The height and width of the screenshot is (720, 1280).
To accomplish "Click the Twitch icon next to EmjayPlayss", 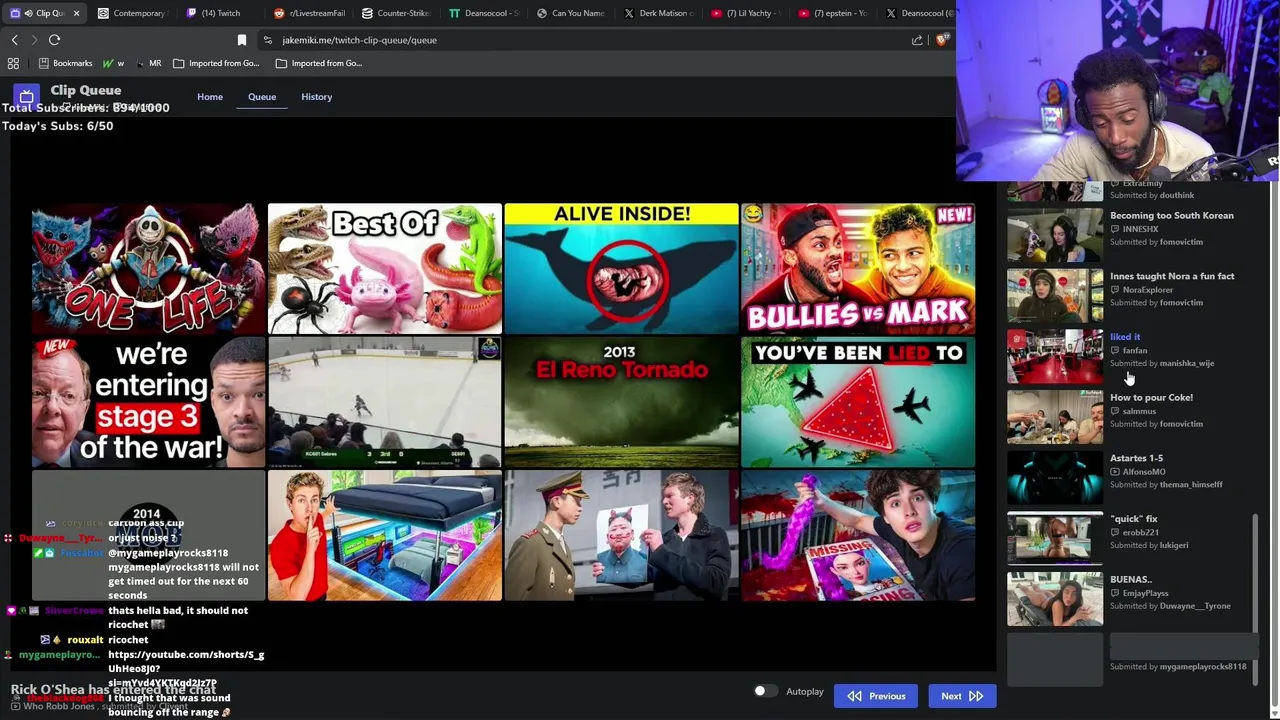I will [1115, 593].
